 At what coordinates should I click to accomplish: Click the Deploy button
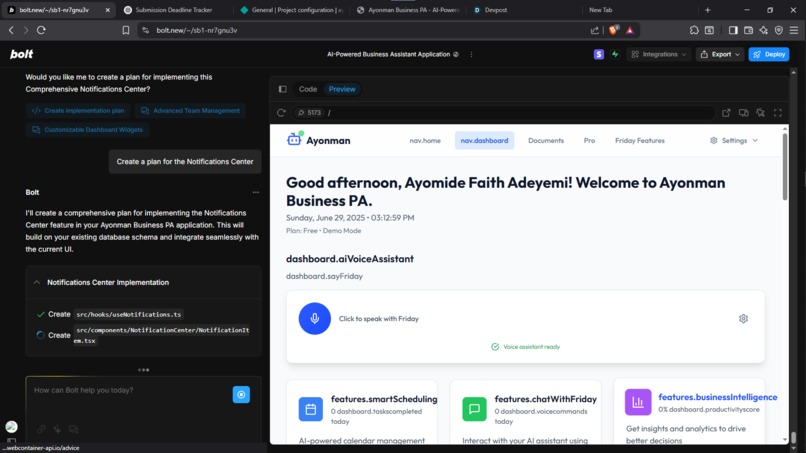click(768, 54)
